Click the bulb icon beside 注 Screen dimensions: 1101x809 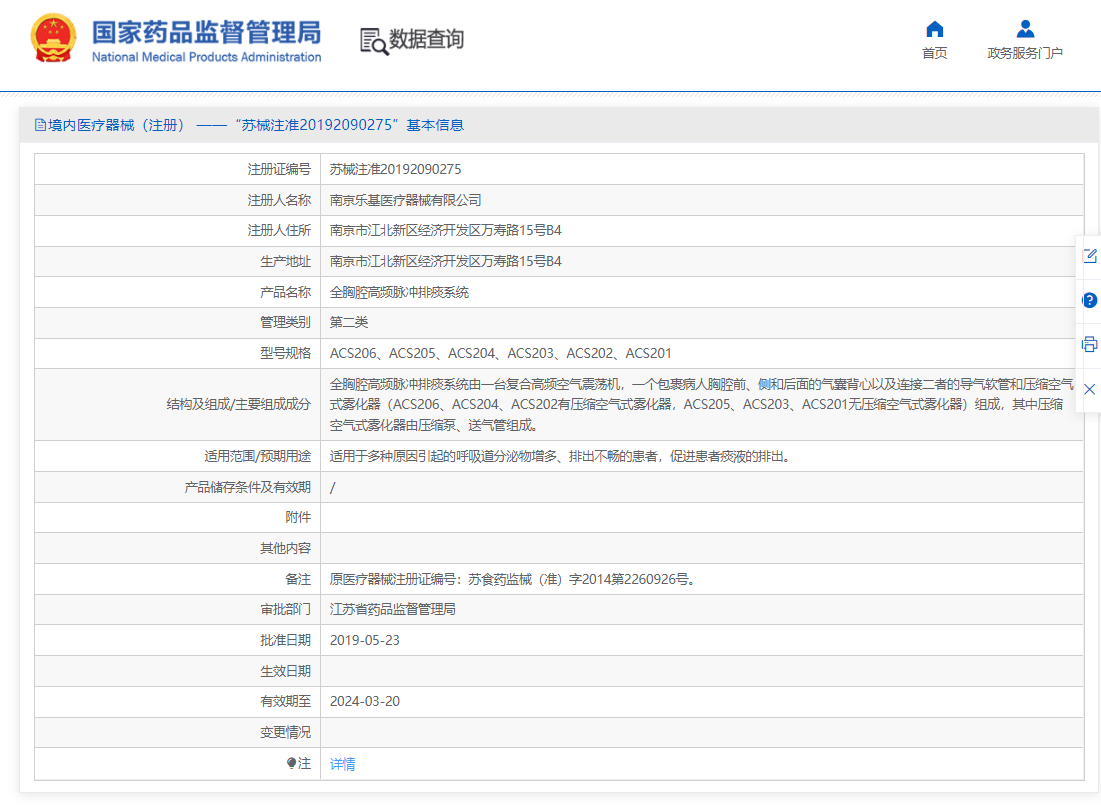[x=291, y=763]
